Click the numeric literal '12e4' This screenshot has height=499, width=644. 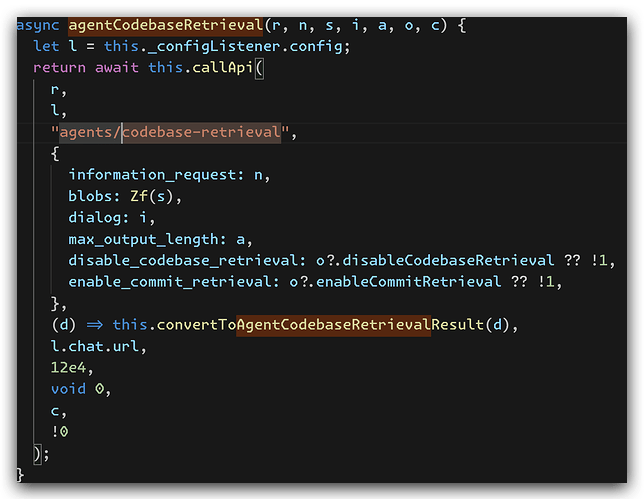pyautogui.click(x=68, y=368)
